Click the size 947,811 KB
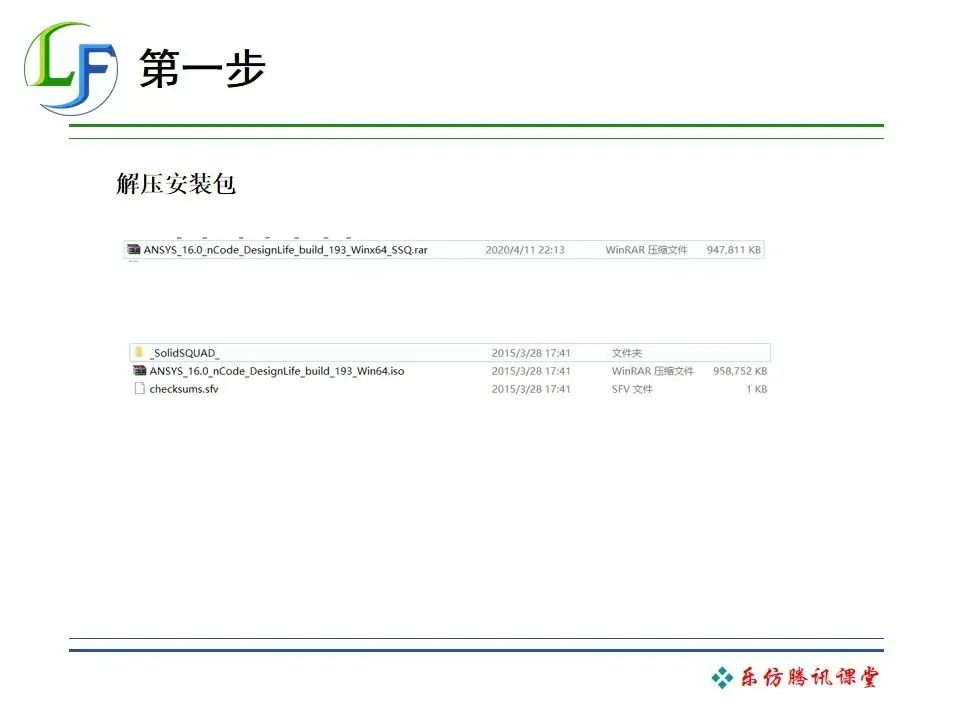Viewport: 960px width, 720px height. click(733, 250)
